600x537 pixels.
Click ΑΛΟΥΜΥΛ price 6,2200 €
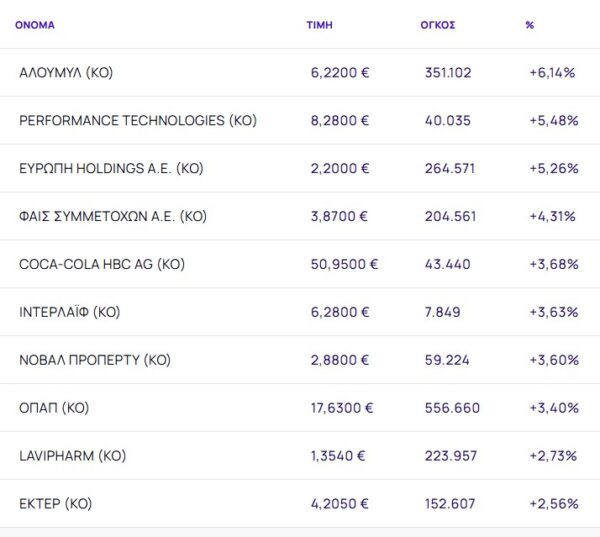click(x=340, y=72)
